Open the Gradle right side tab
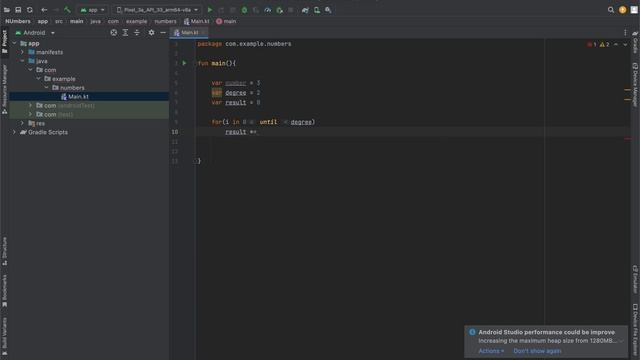Screen dimensions: 640x360 tap(635, 42)
